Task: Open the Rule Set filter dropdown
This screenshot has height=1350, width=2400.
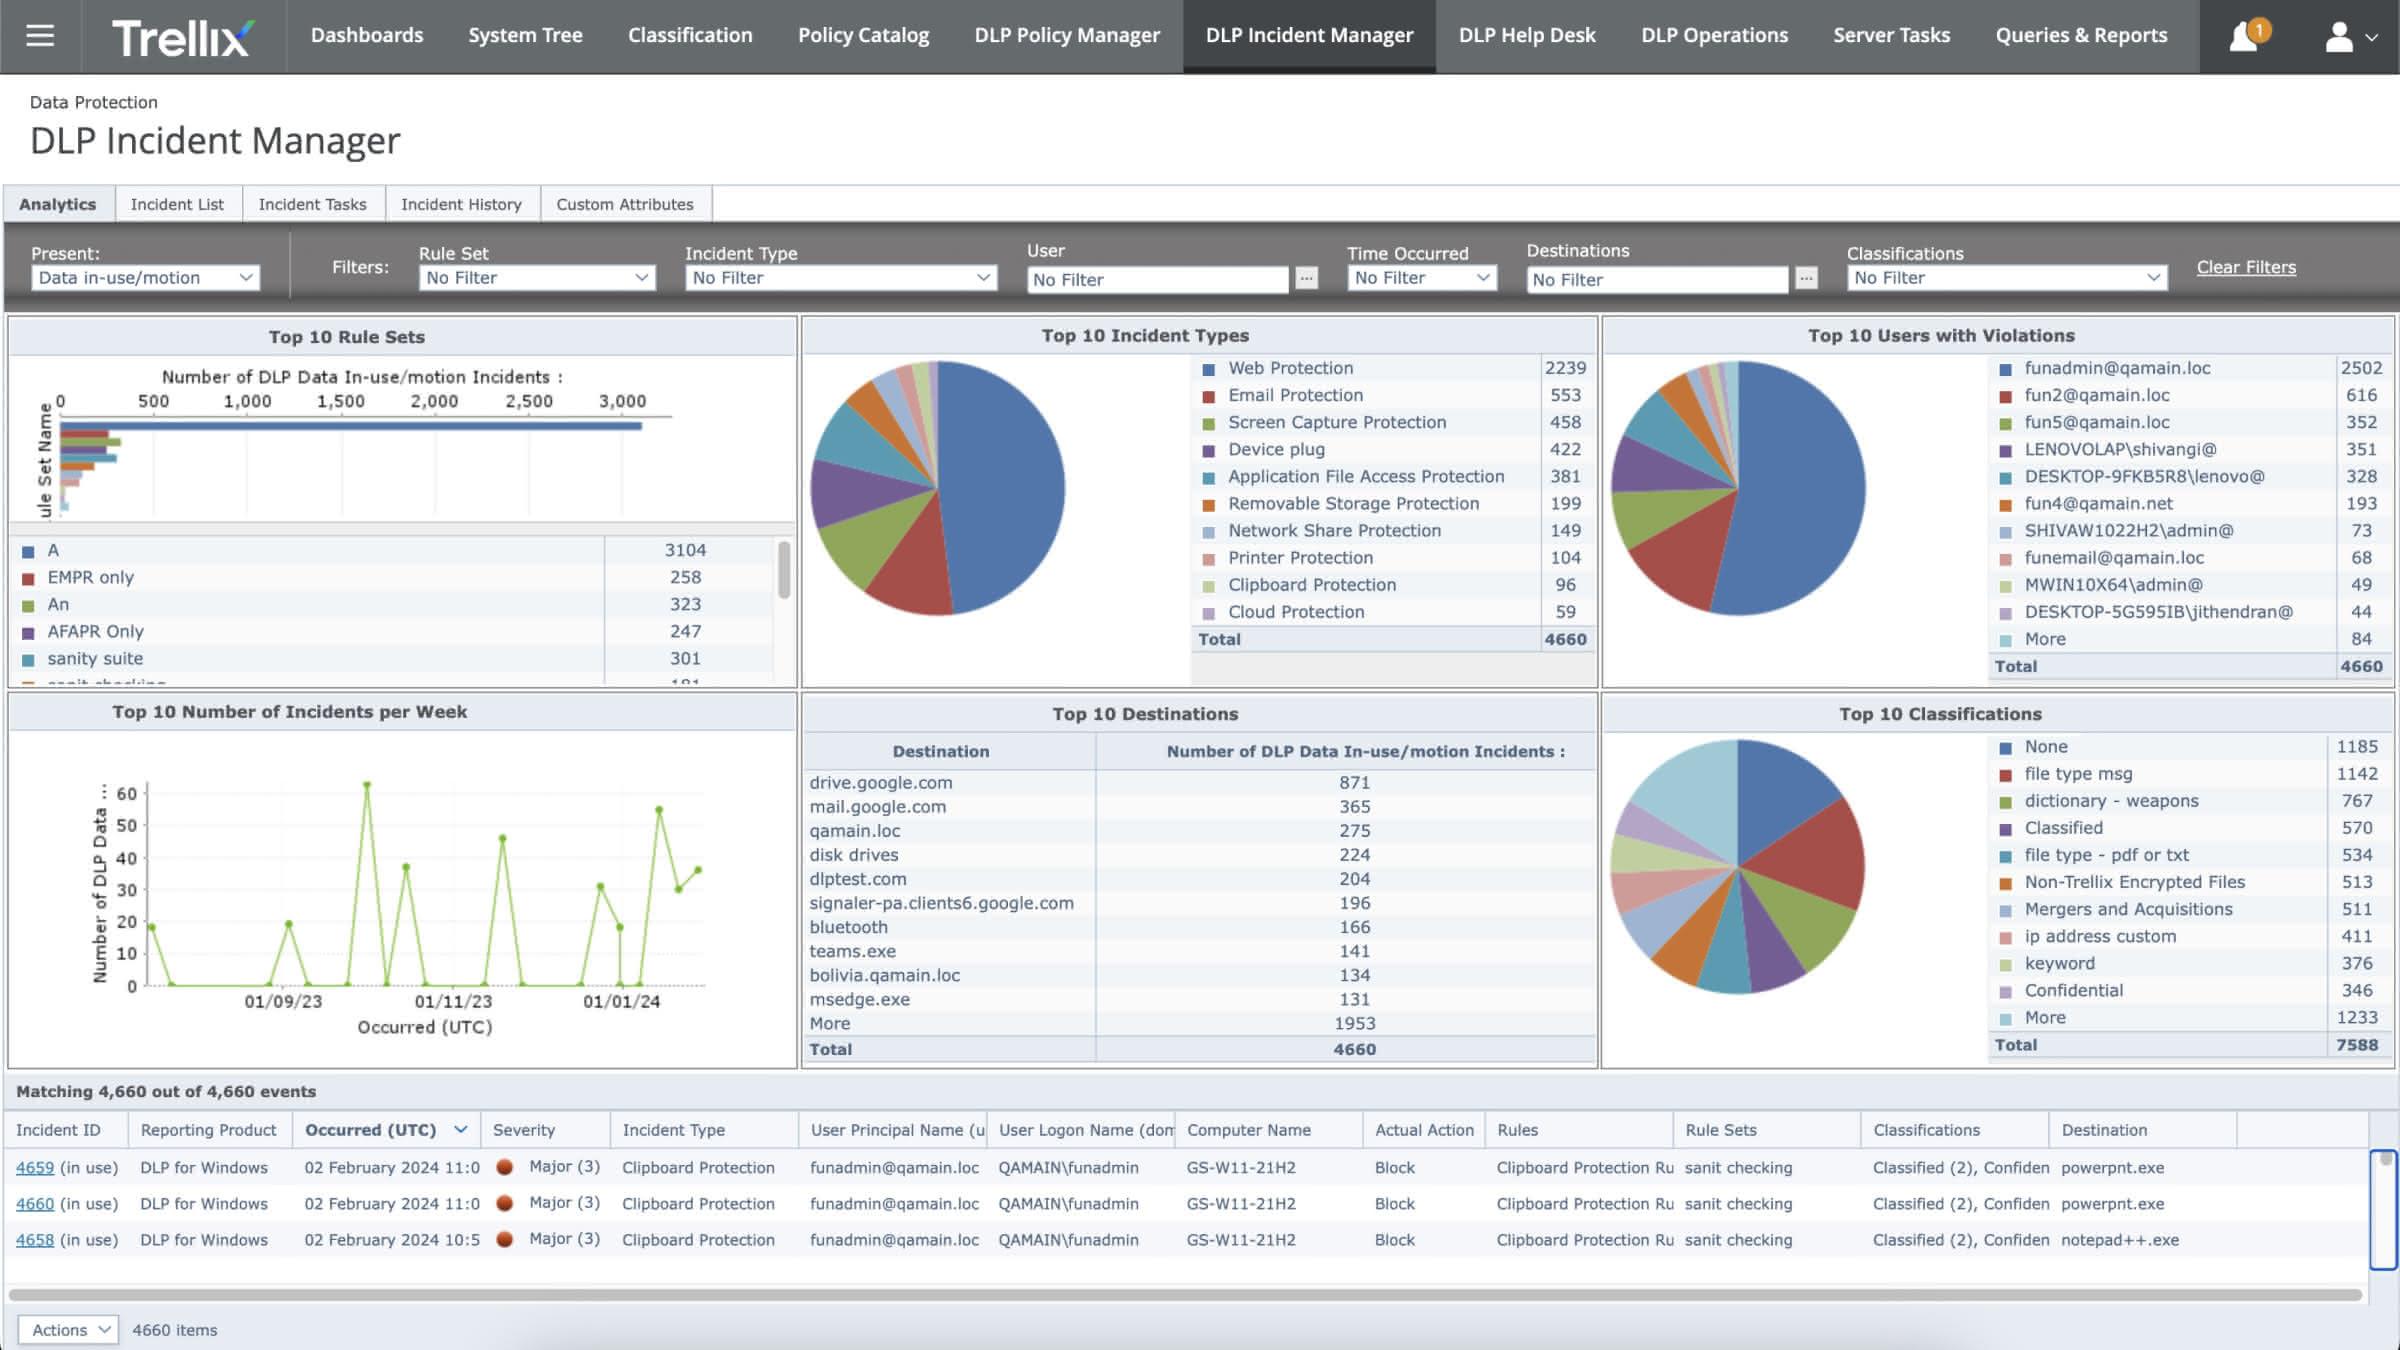Action: [x=537, y=278]
